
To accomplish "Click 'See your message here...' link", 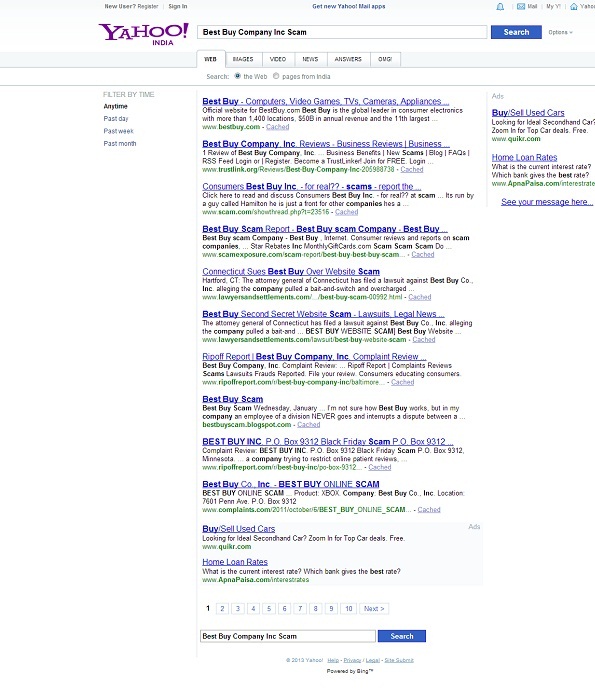I will [547, 202].
